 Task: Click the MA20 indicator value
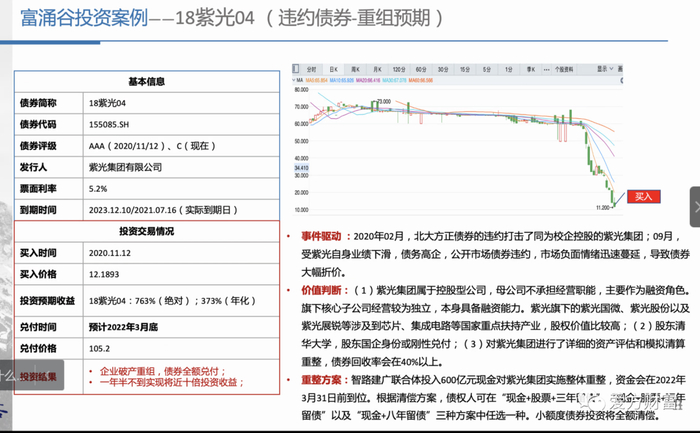coord(368,80)
